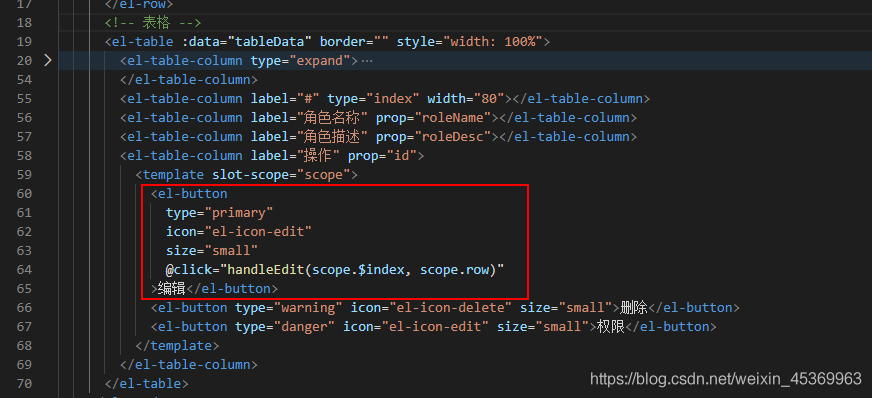The width and height of the screenshot is (872, 398).
Task: Click line number 54 in the gutter
Action: [x=24, y=79]
